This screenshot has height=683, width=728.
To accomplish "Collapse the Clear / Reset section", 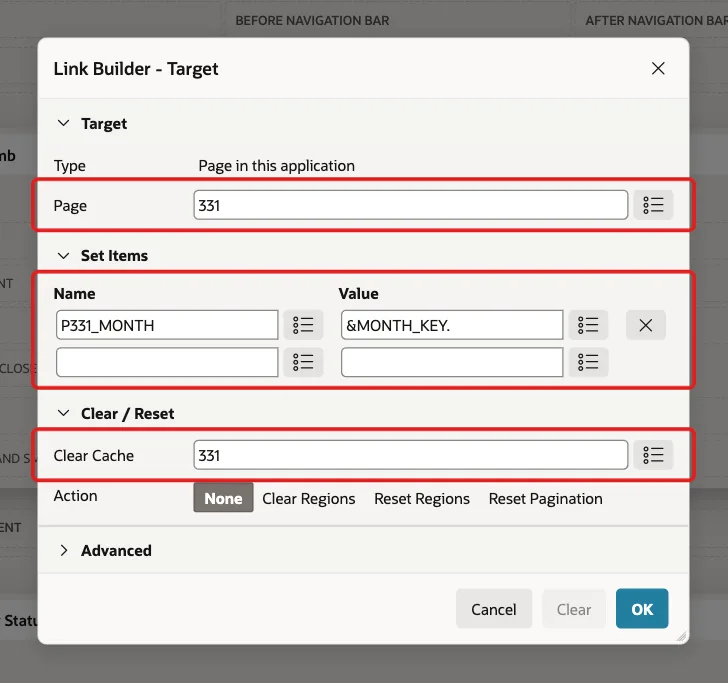I will click(x=63, y=413).
